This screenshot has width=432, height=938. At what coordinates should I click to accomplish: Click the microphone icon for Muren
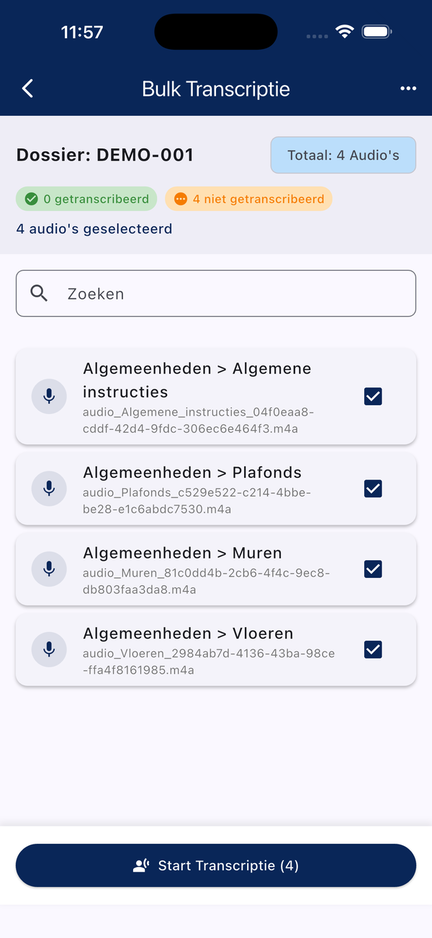pyautogui.click(x=49, y=569)
